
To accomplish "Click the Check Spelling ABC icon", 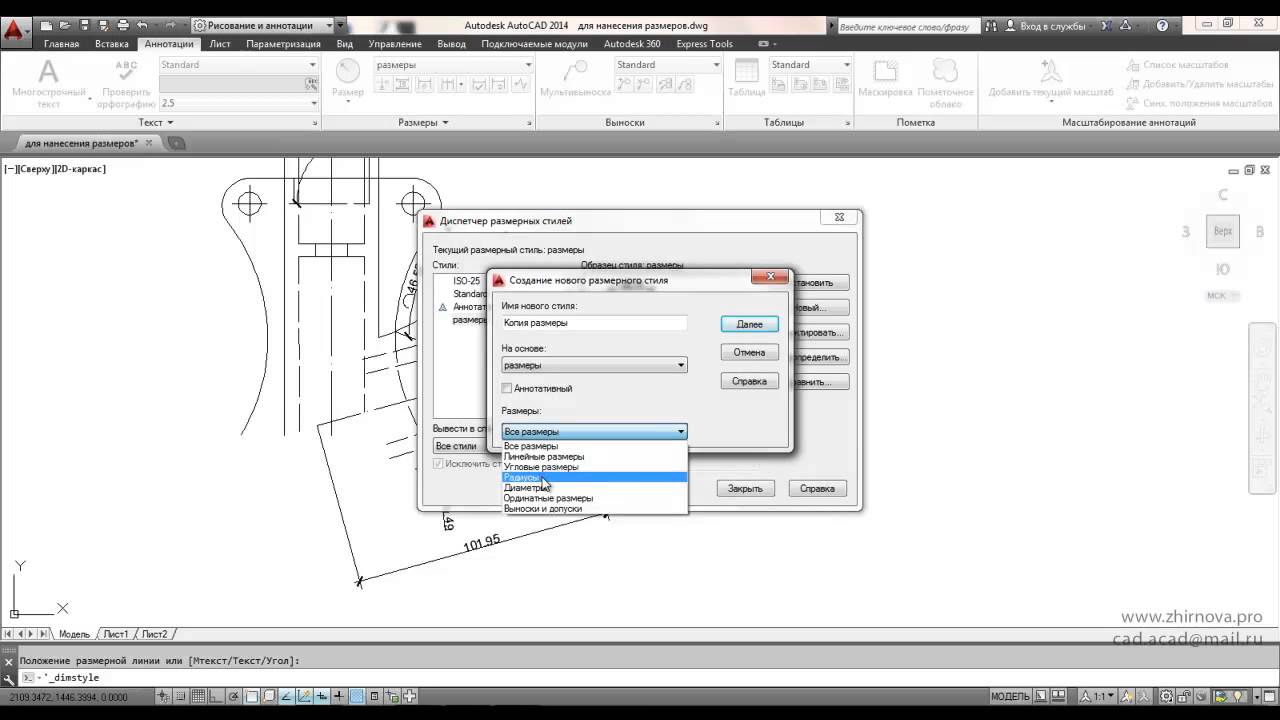I will [x=126, y=72].
